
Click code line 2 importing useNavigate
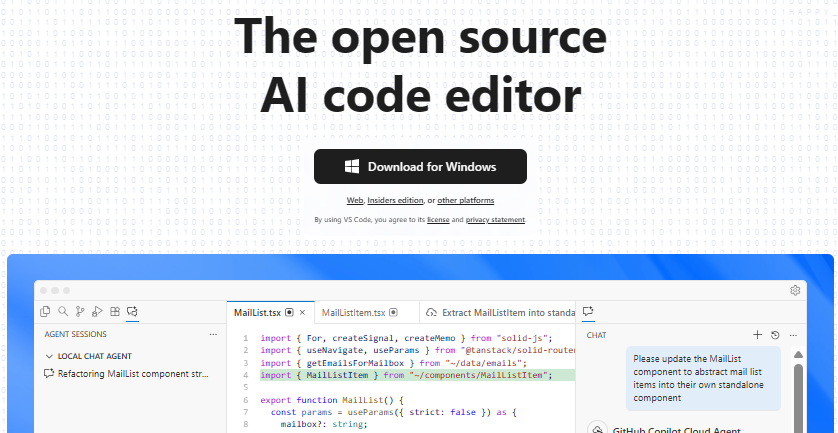click(x=417, y=350)
